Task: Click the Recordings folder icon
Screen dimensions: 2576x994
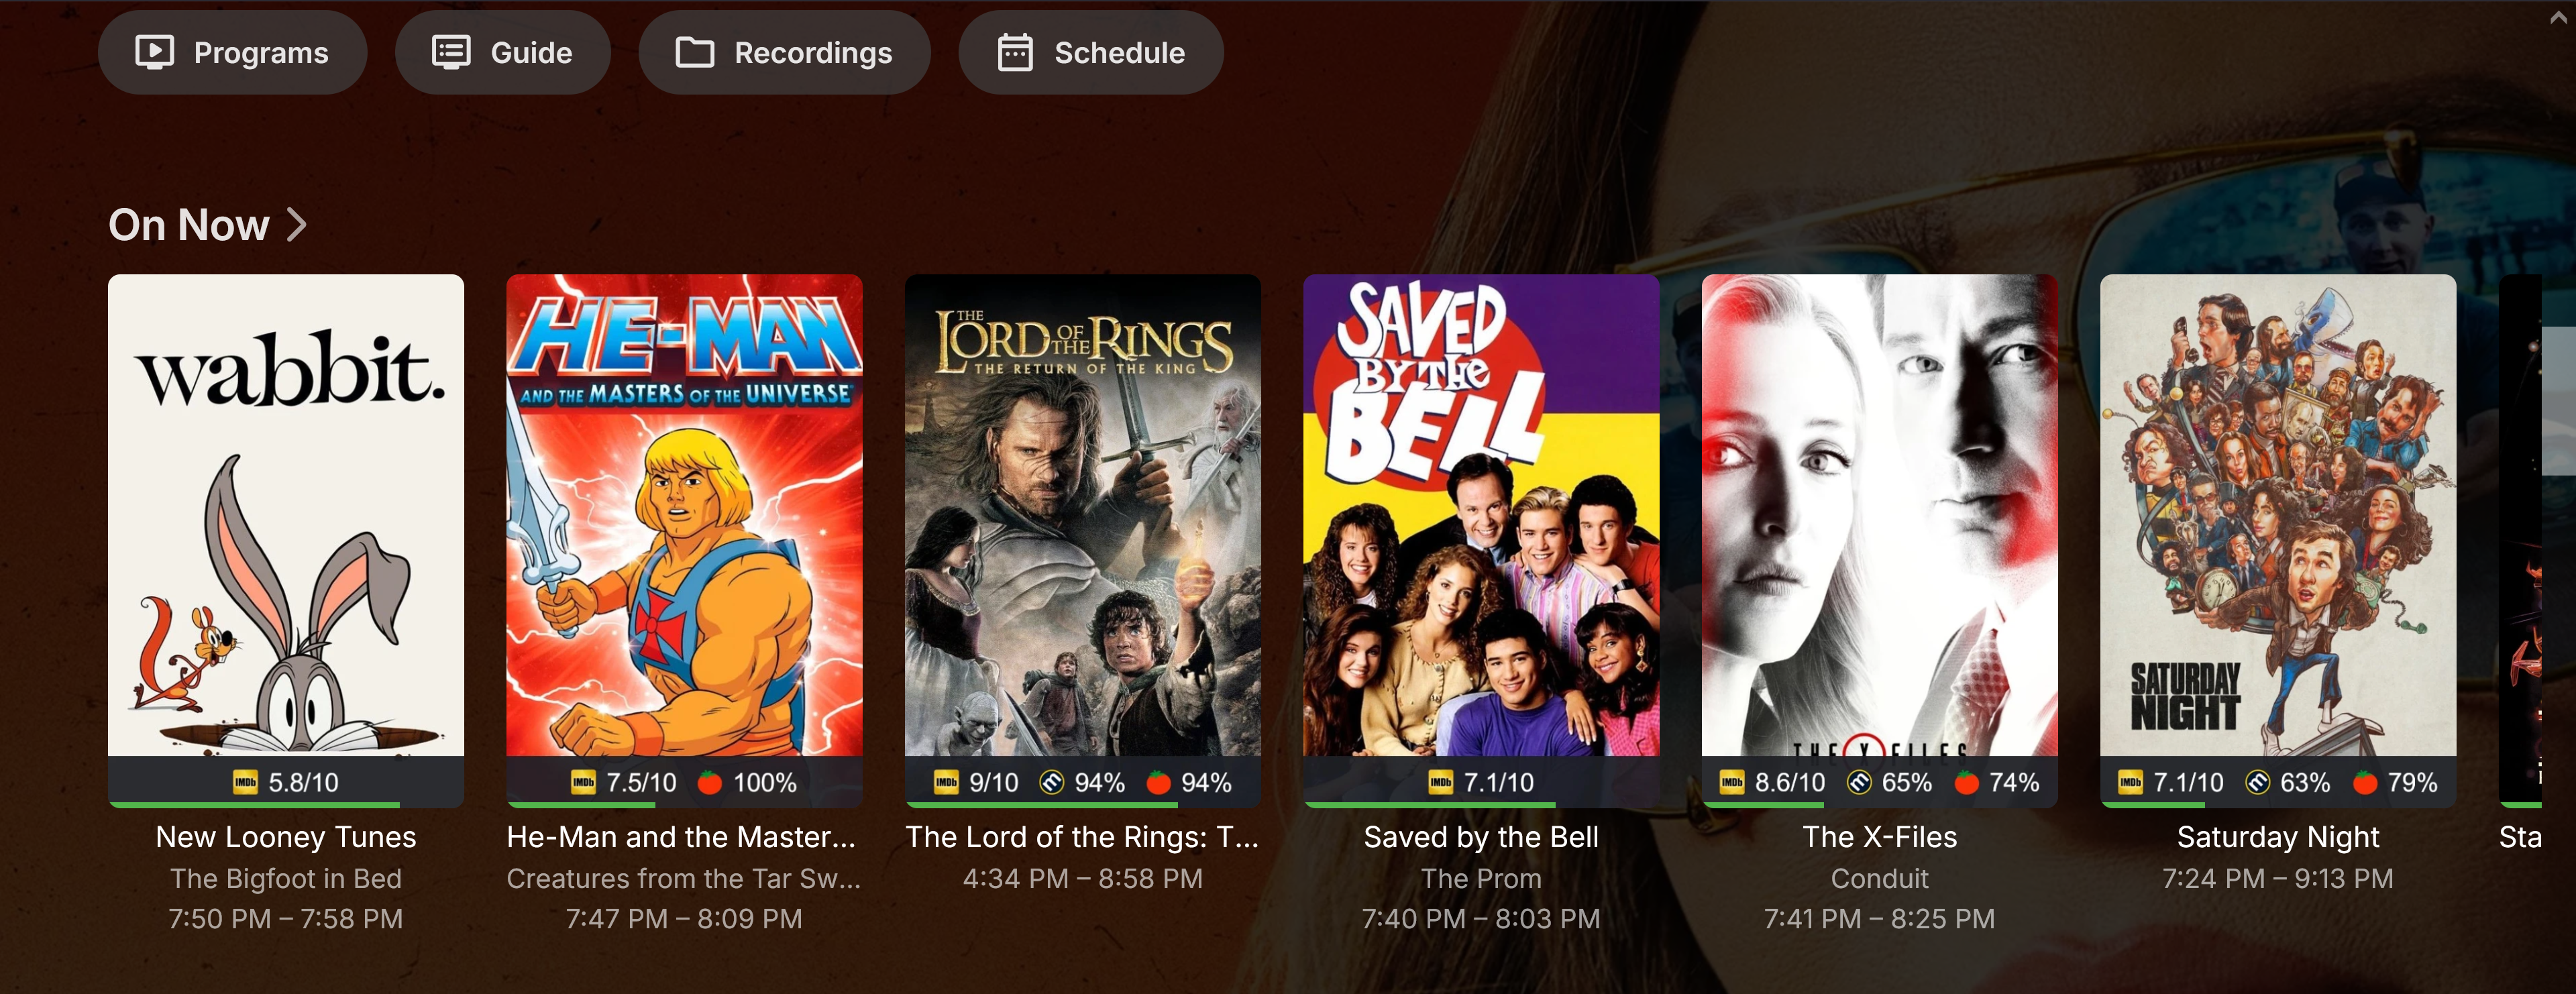Action: [694, 53]
